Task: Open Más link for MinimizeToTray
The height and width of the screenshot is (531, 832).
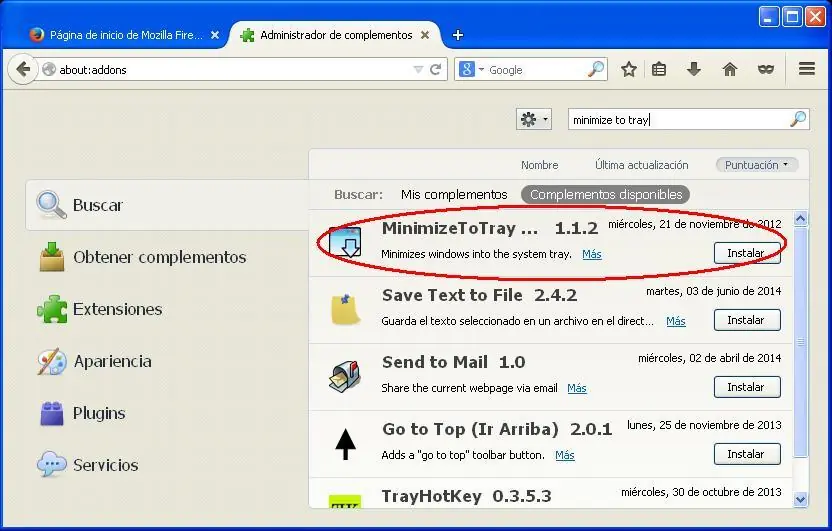Action: point(592,254)
